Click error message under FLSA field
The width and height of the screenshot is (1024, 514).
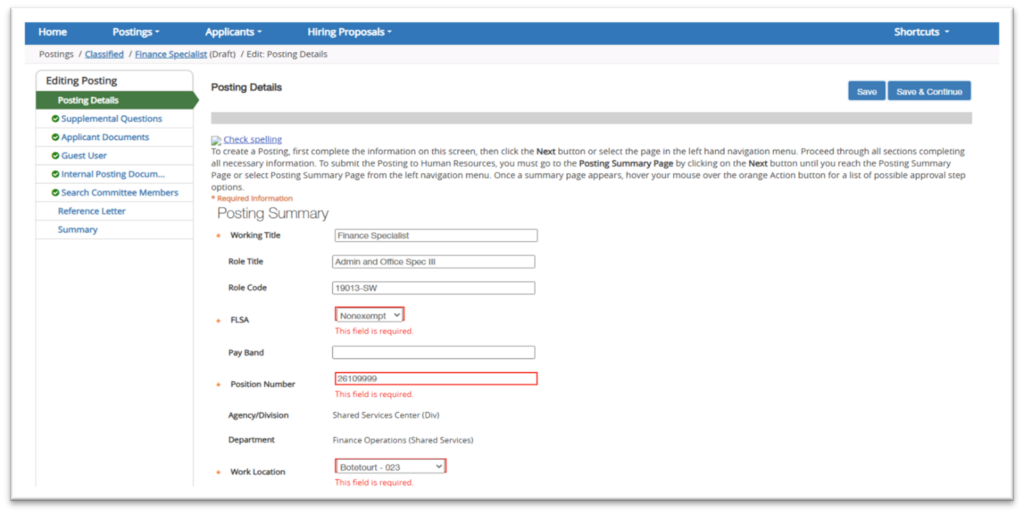374,331
